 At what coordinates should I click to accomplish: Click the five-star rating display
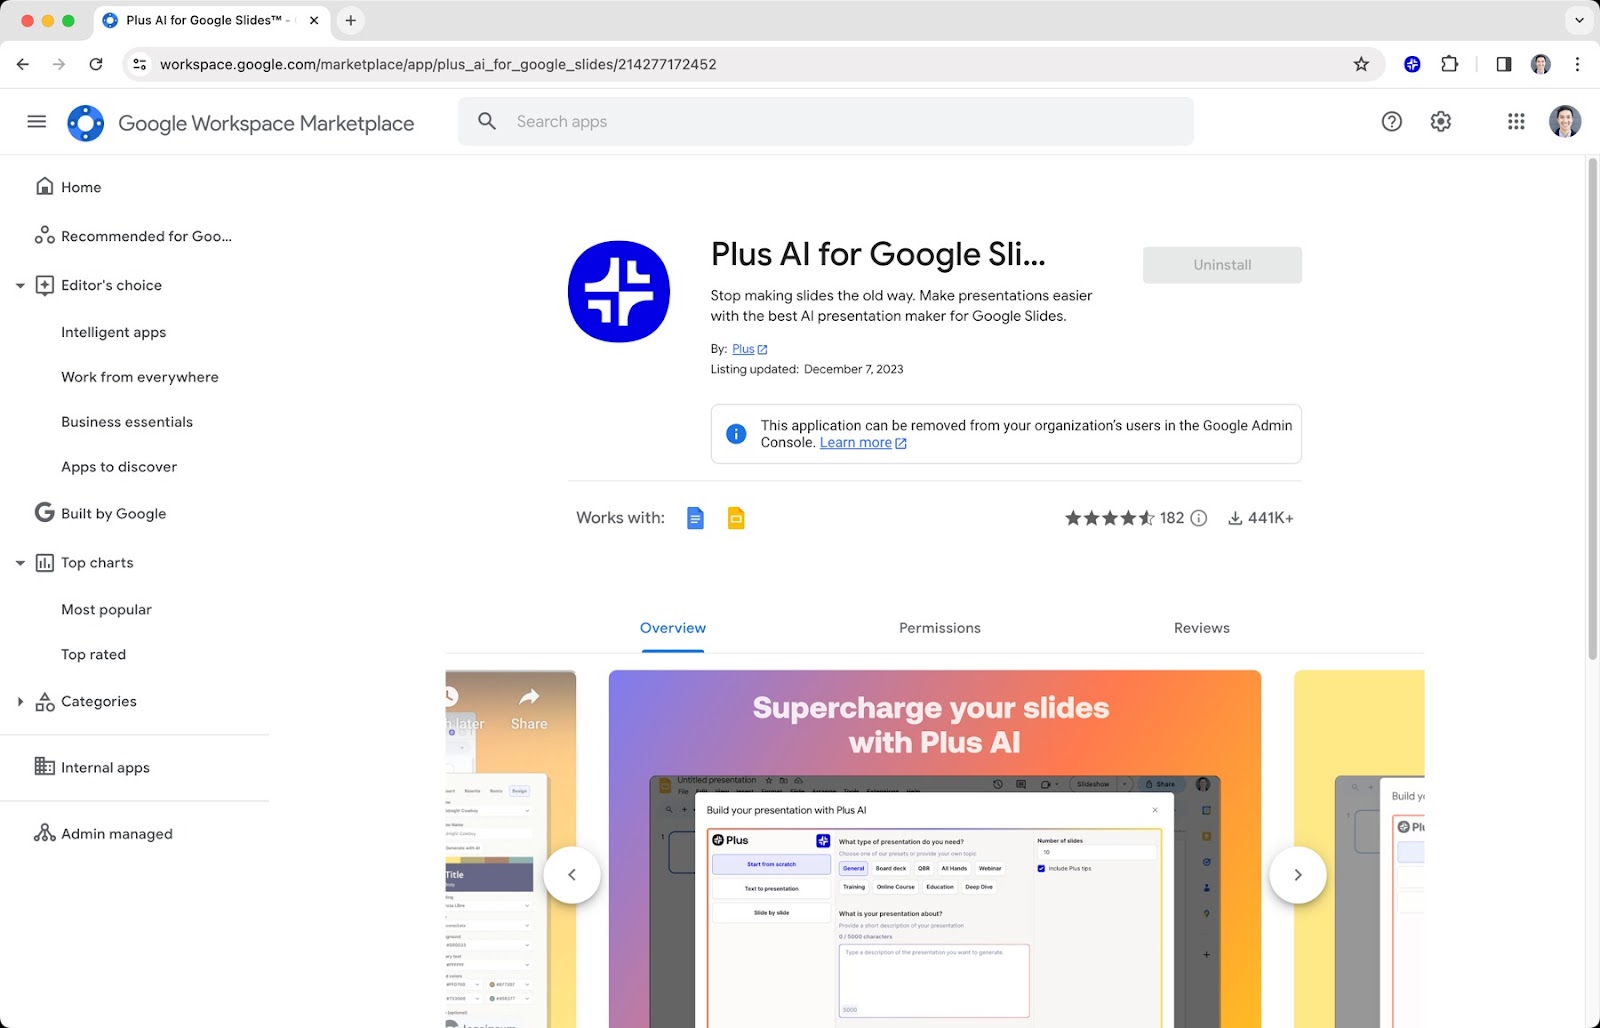point(1109,518)
